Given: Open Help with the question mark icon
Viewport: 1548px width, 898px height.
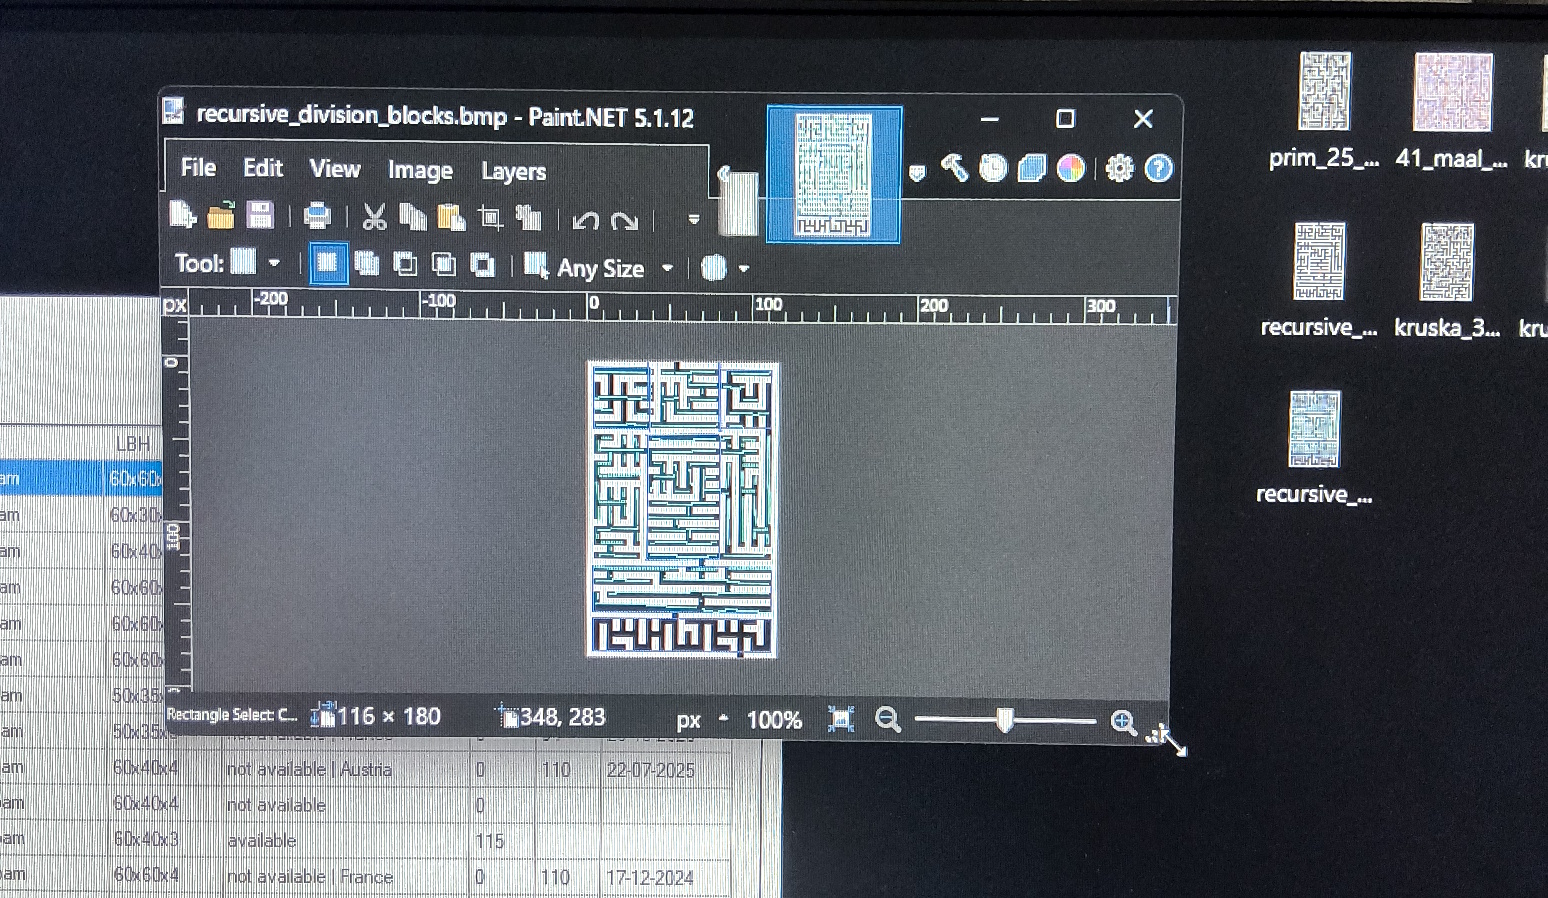Looking at the screenshot, I should click(1158, 168).
